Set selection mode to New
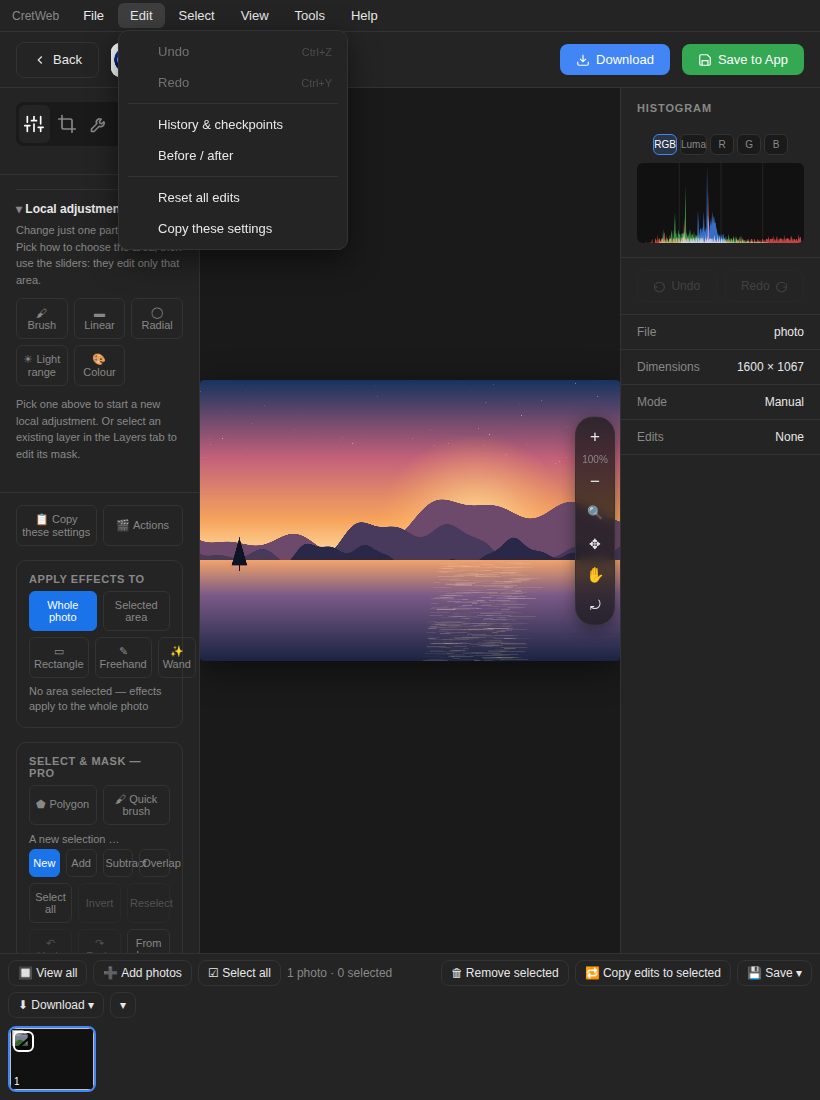 click(44, 863)
